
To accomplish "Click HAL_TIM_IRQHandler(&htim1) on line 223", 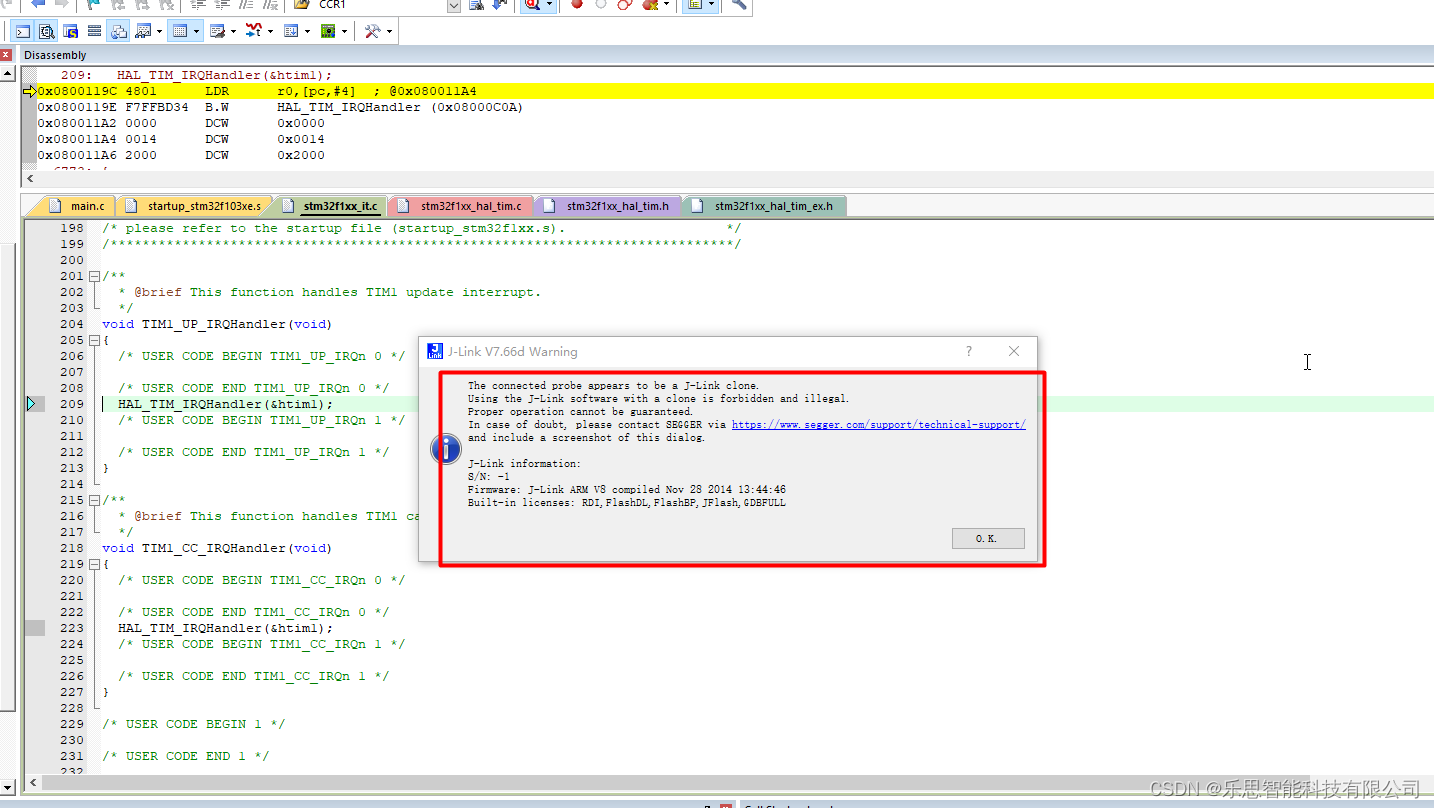I will pos(225,628).
